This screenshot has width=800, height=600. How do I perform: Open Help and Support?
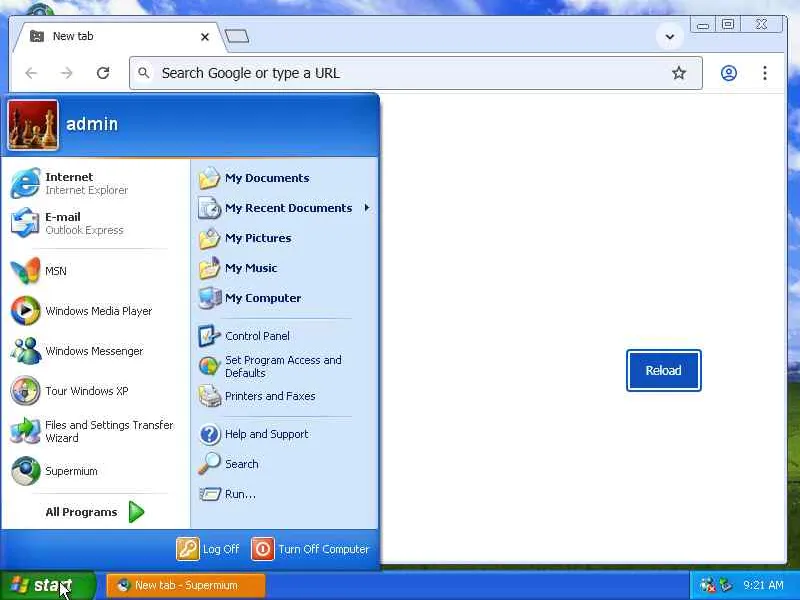[285, 434]
